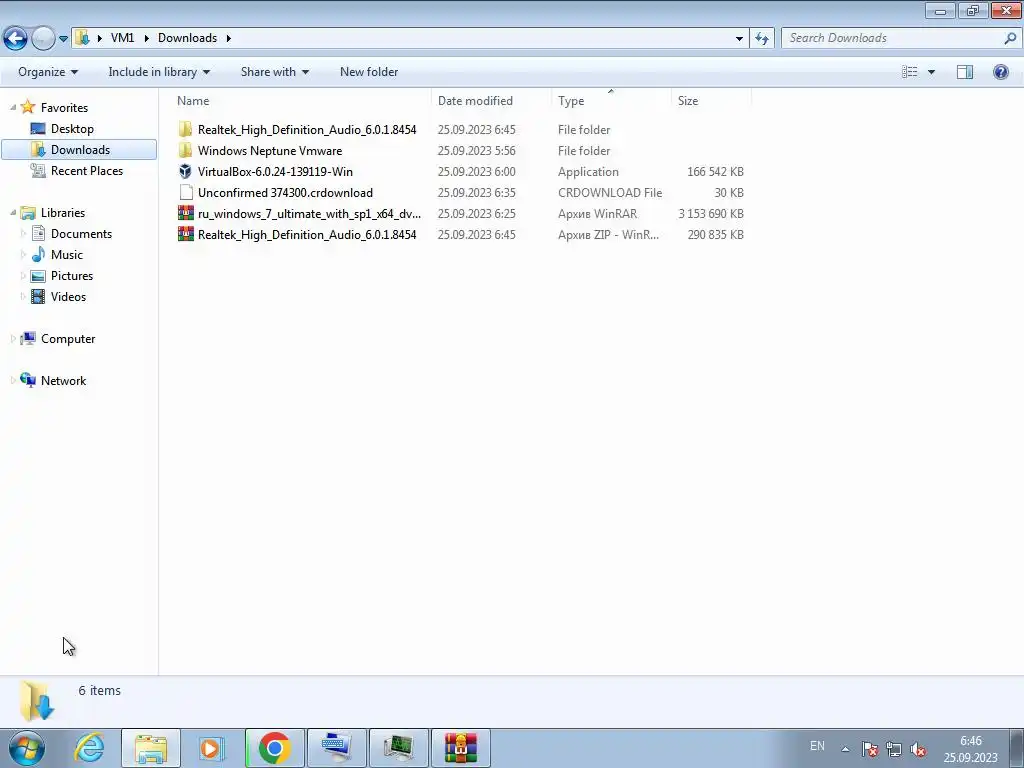Select Network in navigation pane
The height and width of the screenshot is (768, 1024).
click(x=63, y=381)
